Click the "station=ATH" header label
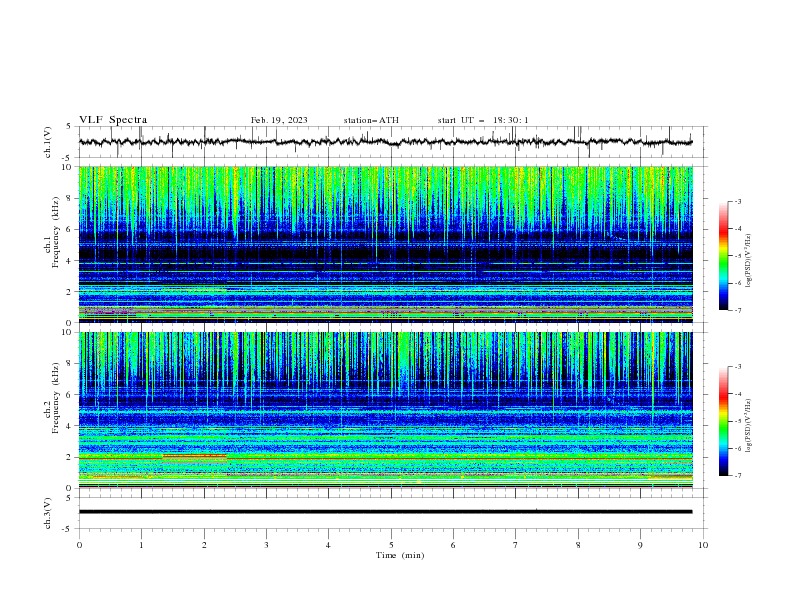Screen dimensions: 792x612 371,120
